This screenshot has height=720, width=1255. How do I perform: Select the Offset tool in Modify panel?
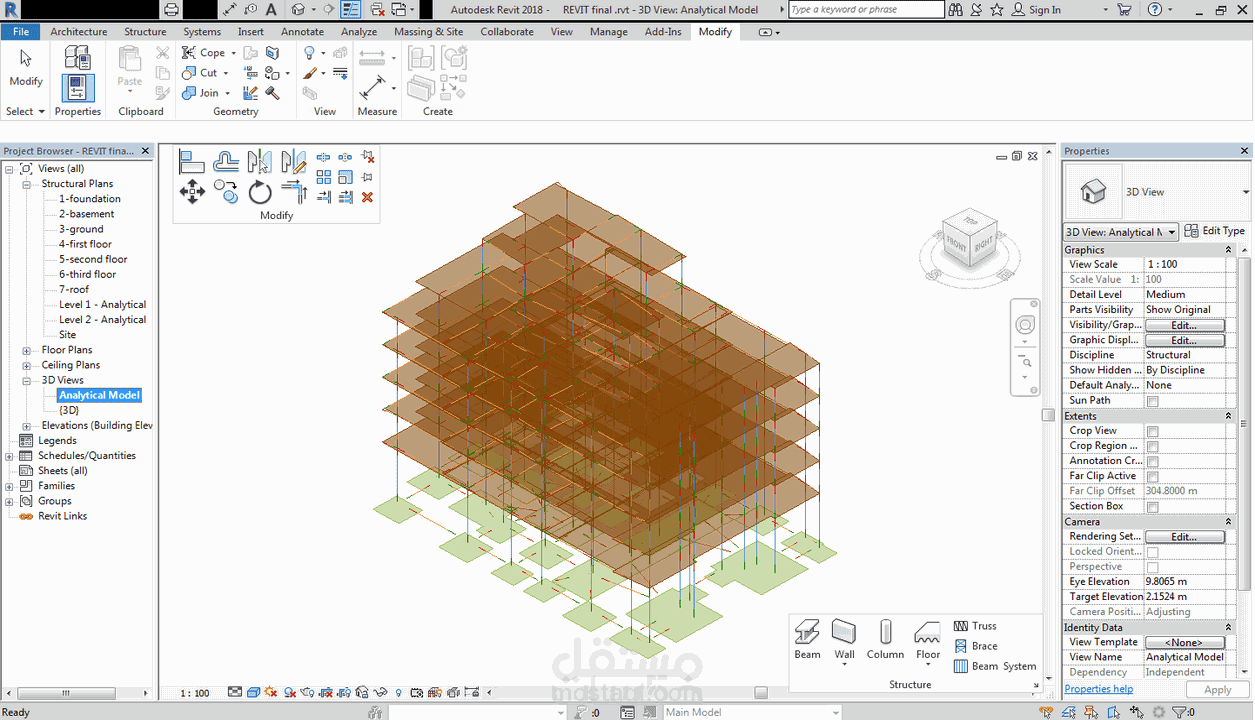coord(226,162)
